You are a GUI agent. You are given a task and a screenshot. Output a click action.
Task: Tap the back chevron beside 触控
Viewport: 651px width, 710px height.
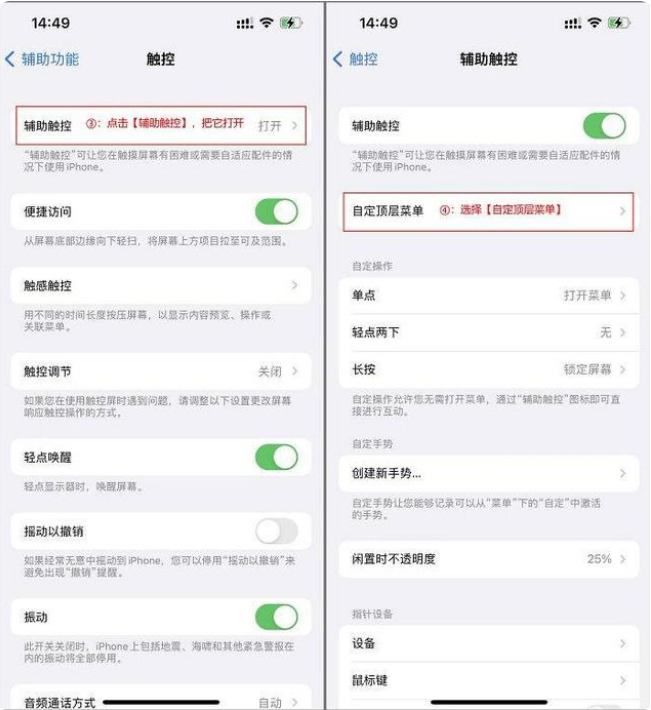coord(338,59)
